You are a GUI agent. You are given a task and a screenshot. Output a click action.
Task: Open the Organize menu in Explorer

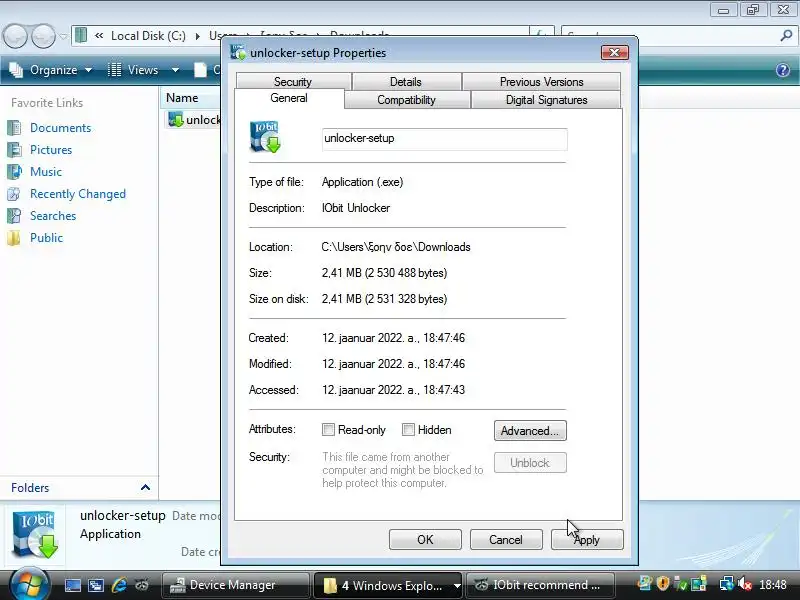51,70
